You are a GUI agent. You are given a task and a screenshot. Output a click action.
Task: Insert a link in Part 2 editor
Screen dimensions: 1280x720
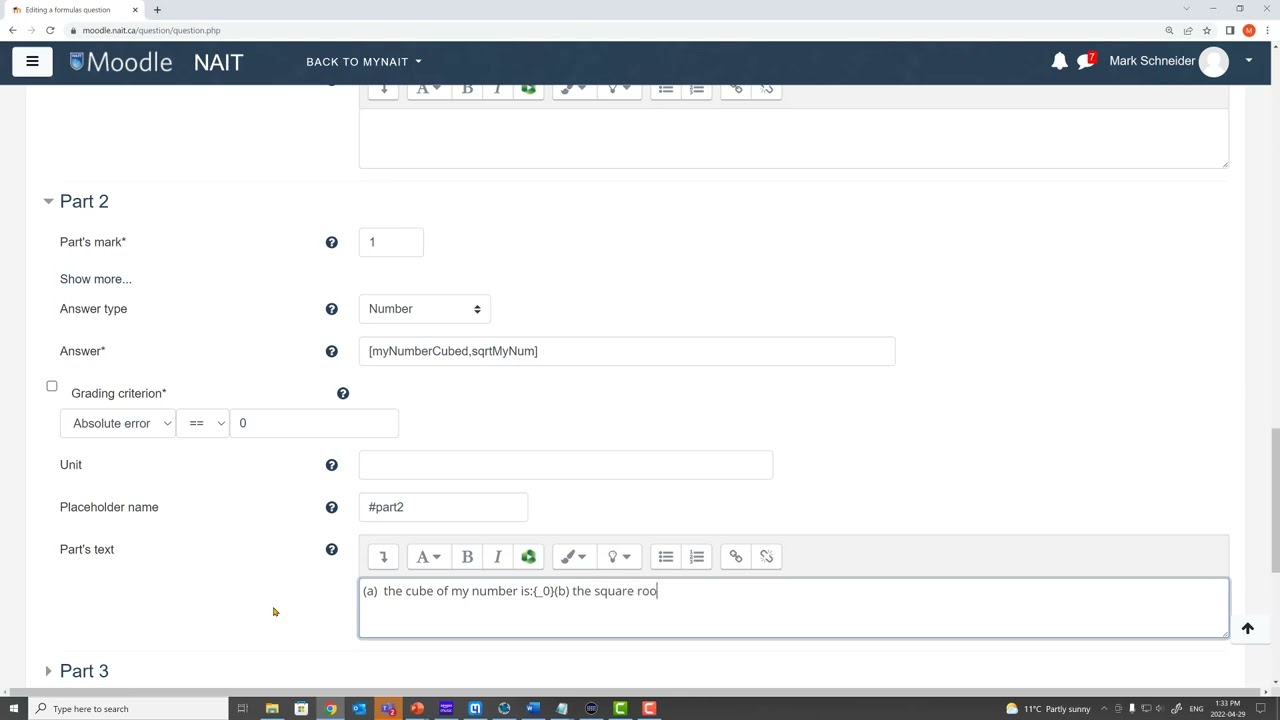[x=736, y=557]
